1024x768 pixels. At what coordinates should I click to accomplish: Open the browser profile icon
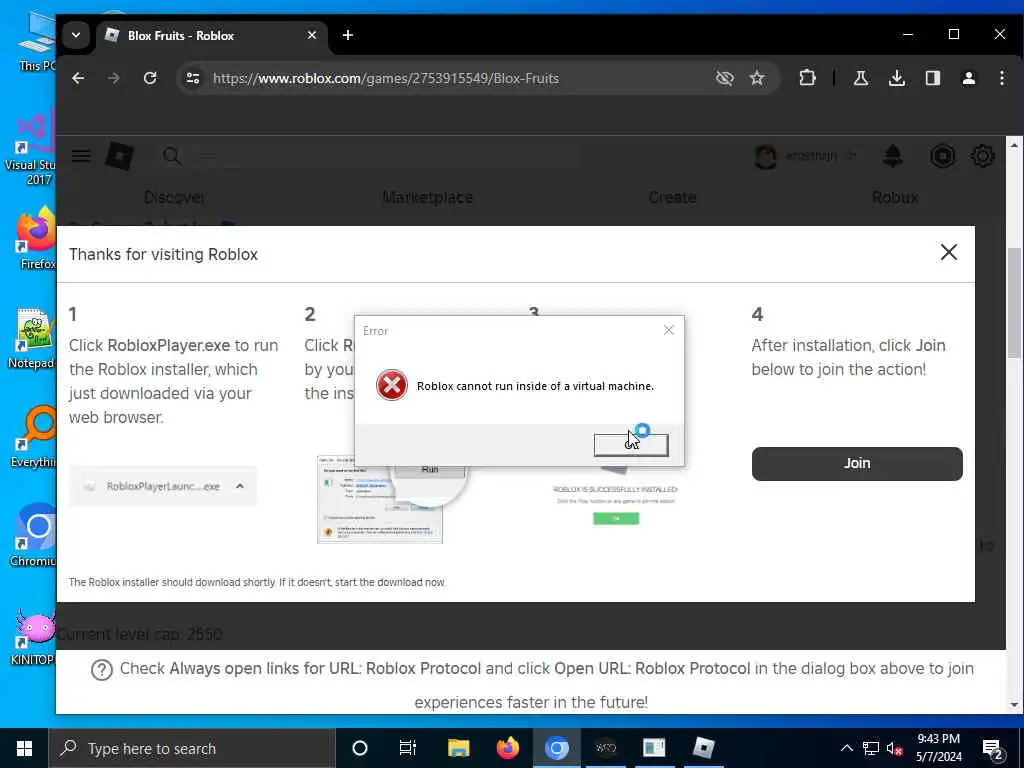(x=968, y=78)
